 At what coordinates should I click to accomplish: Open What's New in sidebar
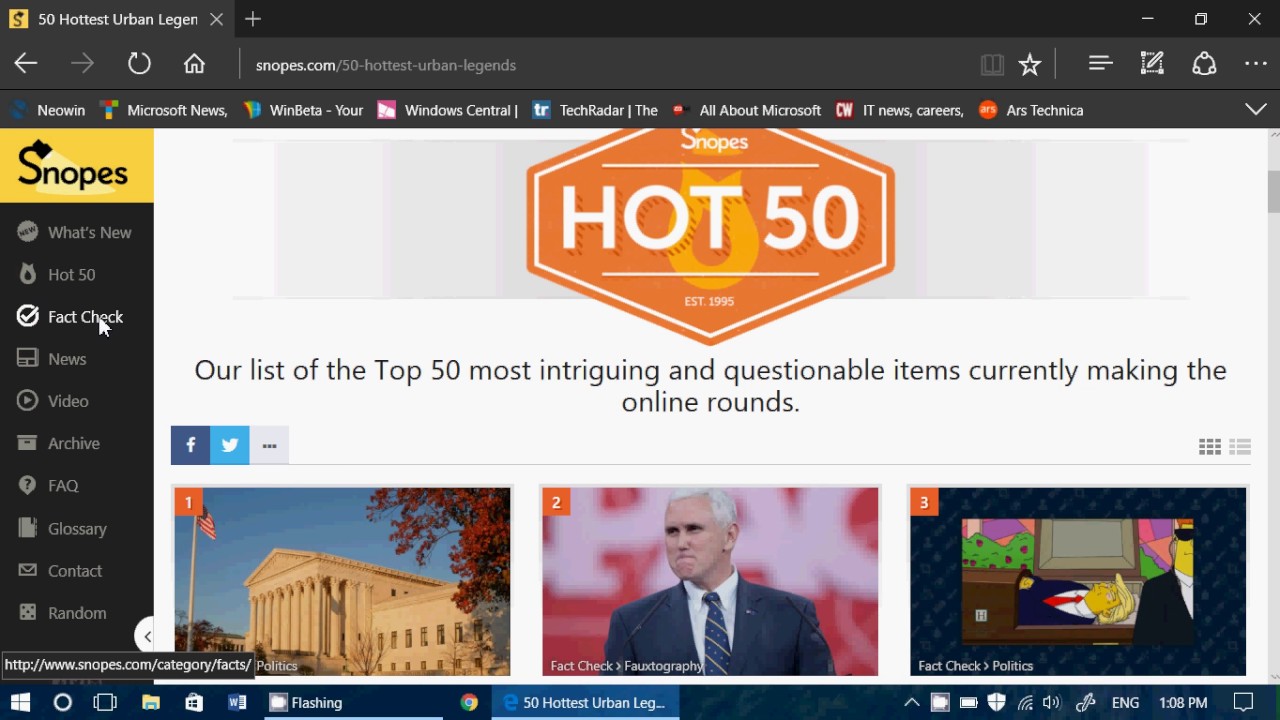(x=77, y=232)
